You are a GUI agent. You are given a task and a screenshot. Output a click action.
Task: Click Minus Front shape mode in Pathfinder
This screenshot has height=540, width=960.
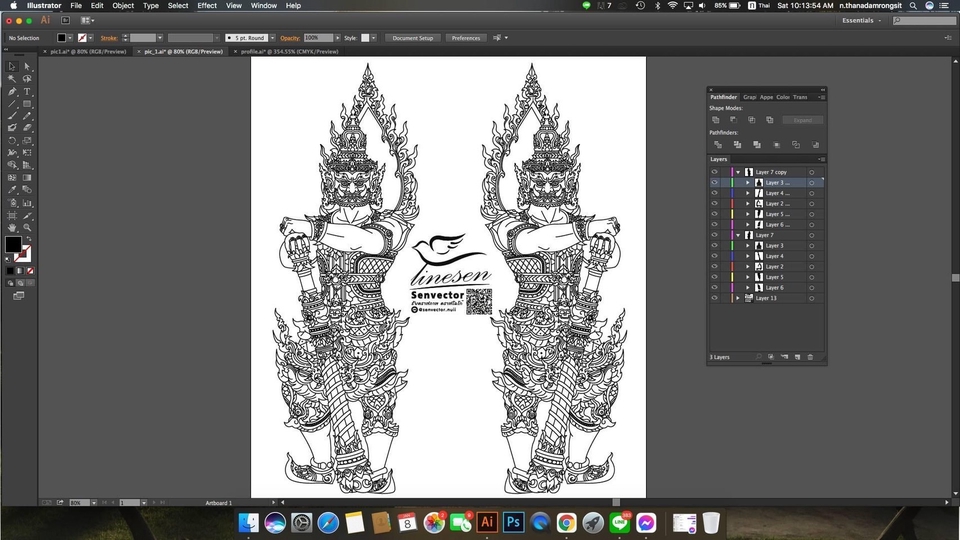pos(733,120)
